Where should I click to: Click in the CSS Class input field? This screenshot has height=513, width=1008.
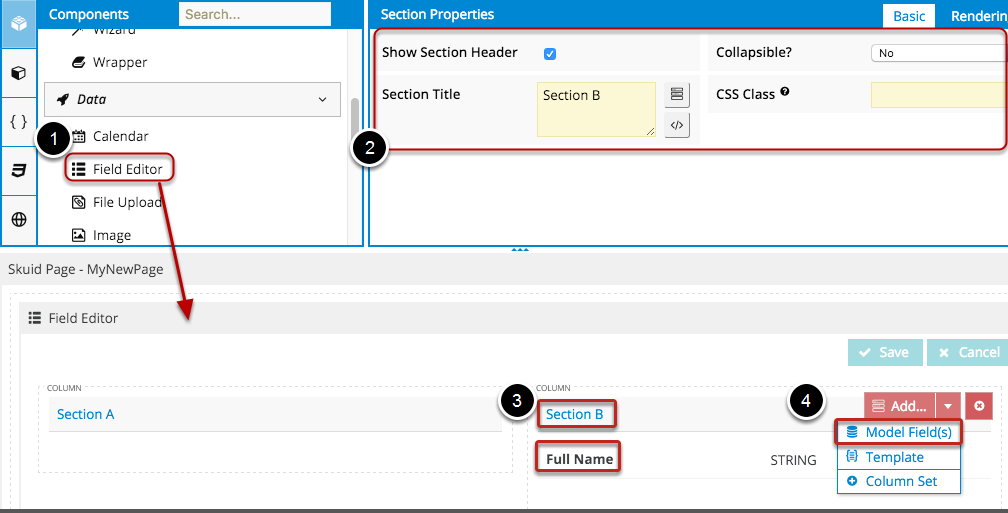click(938, 95)
